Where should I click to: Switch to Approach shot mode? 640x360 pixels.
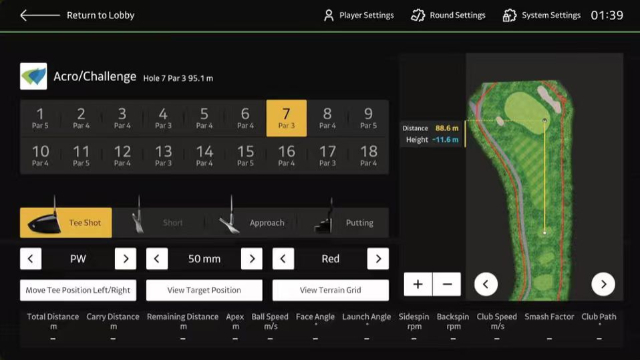click(251, 222)
